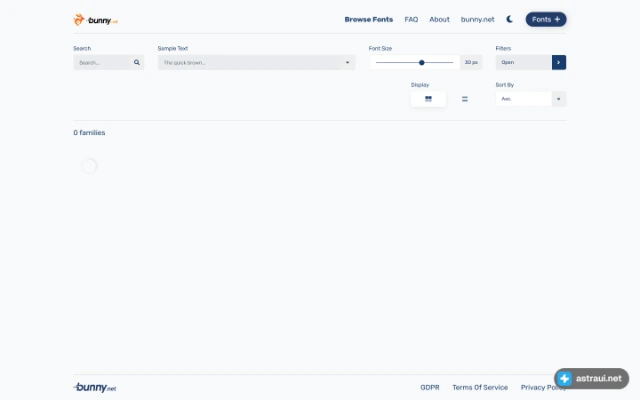The image size is (640, 400).
Task: Open the Fonts + selection button
Action: coord(546,19)
